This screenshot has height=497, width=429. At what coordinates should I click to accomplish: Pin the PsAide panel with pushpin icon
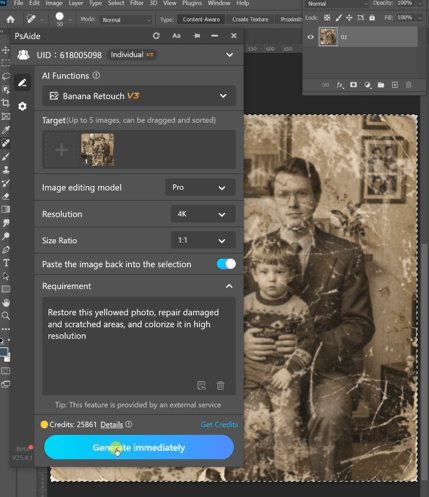tap(197, 36)
